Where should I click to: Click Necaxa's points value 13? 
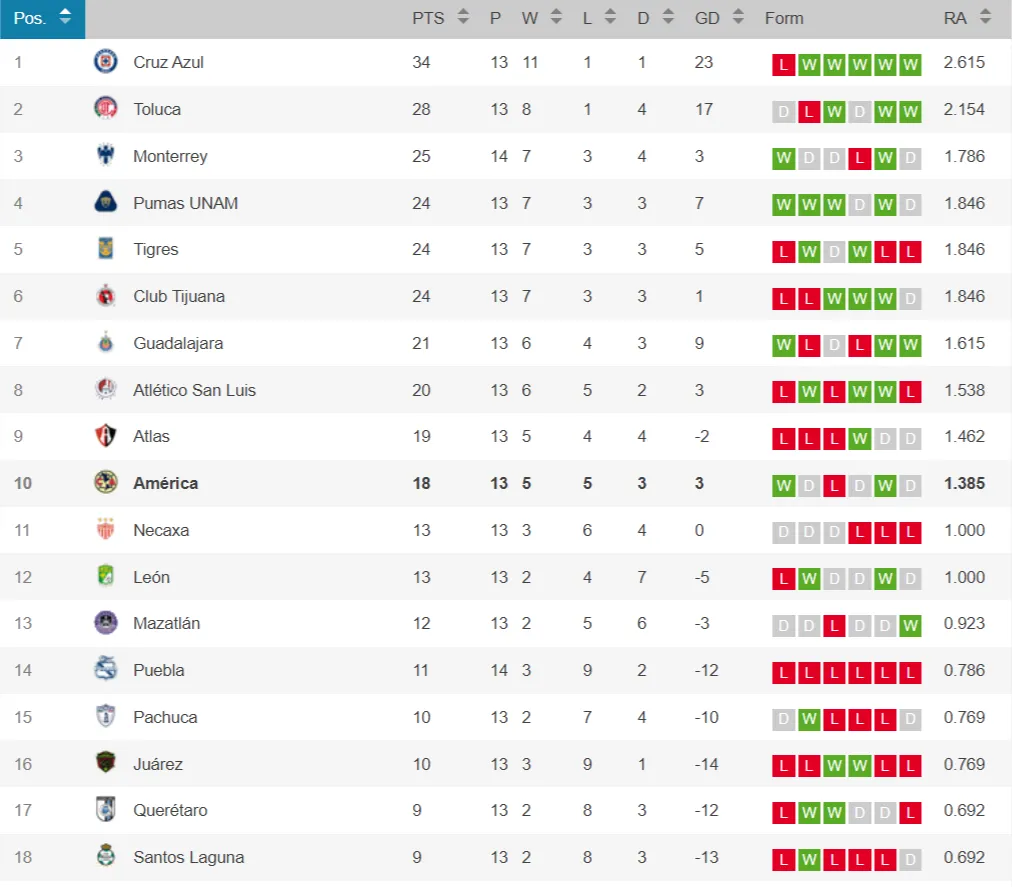point(421,530)
